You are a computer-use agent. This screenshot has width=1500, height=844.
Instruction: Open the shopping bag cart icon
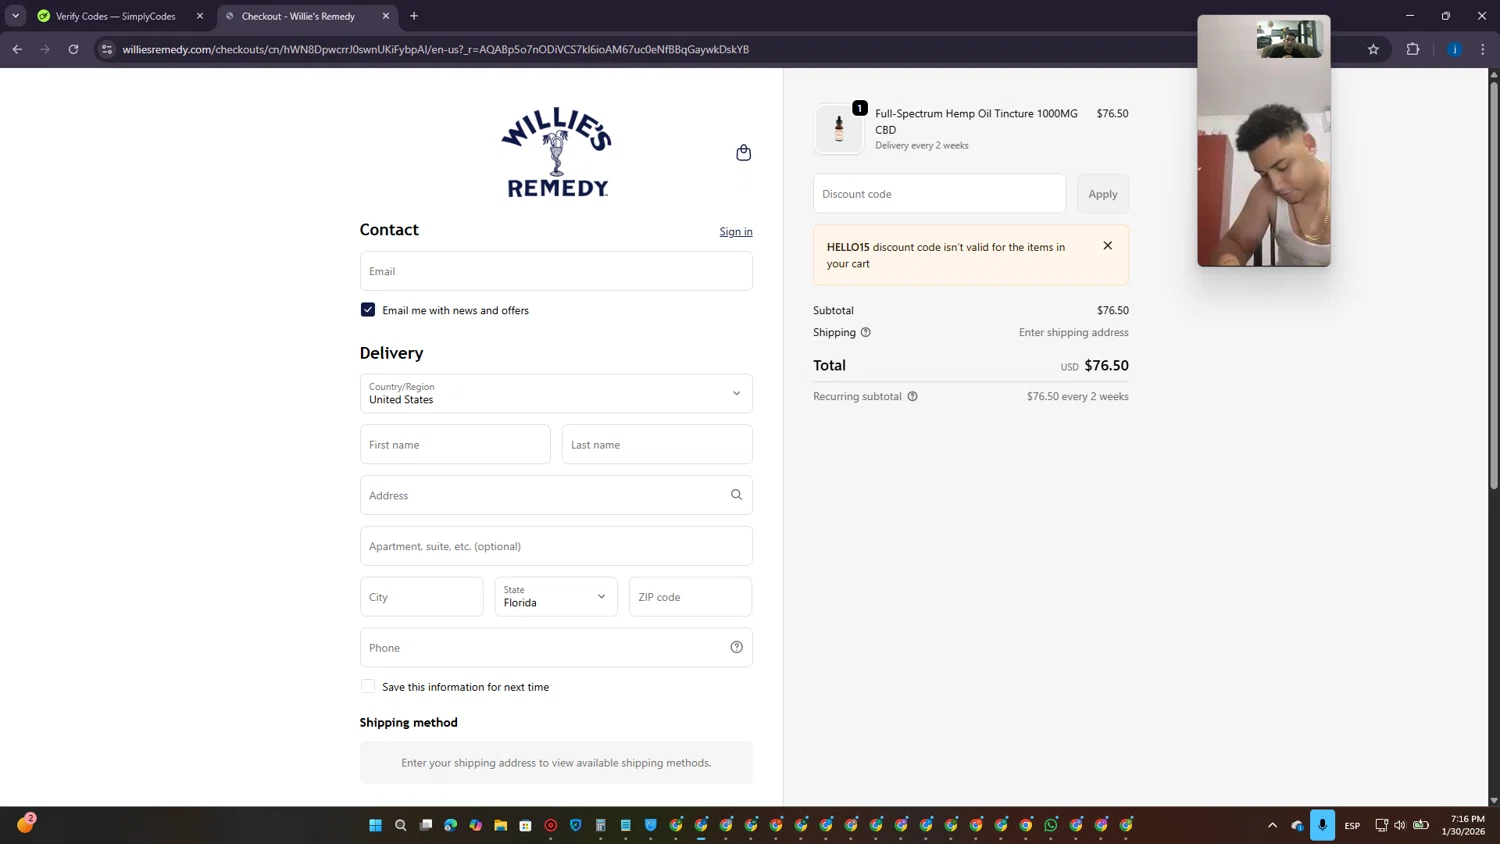(x=743, y=153)
